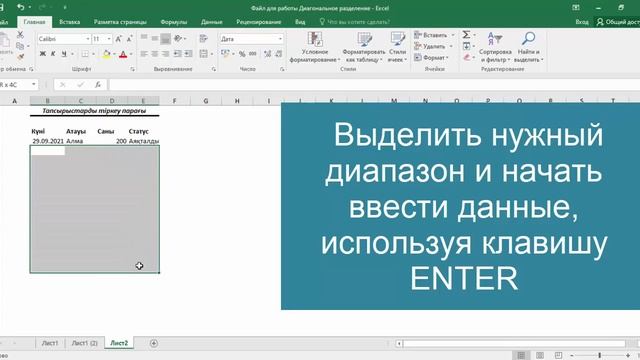Select the Format Painter brush icon
This screenshot has width=640, height=360.
(20, 57)
